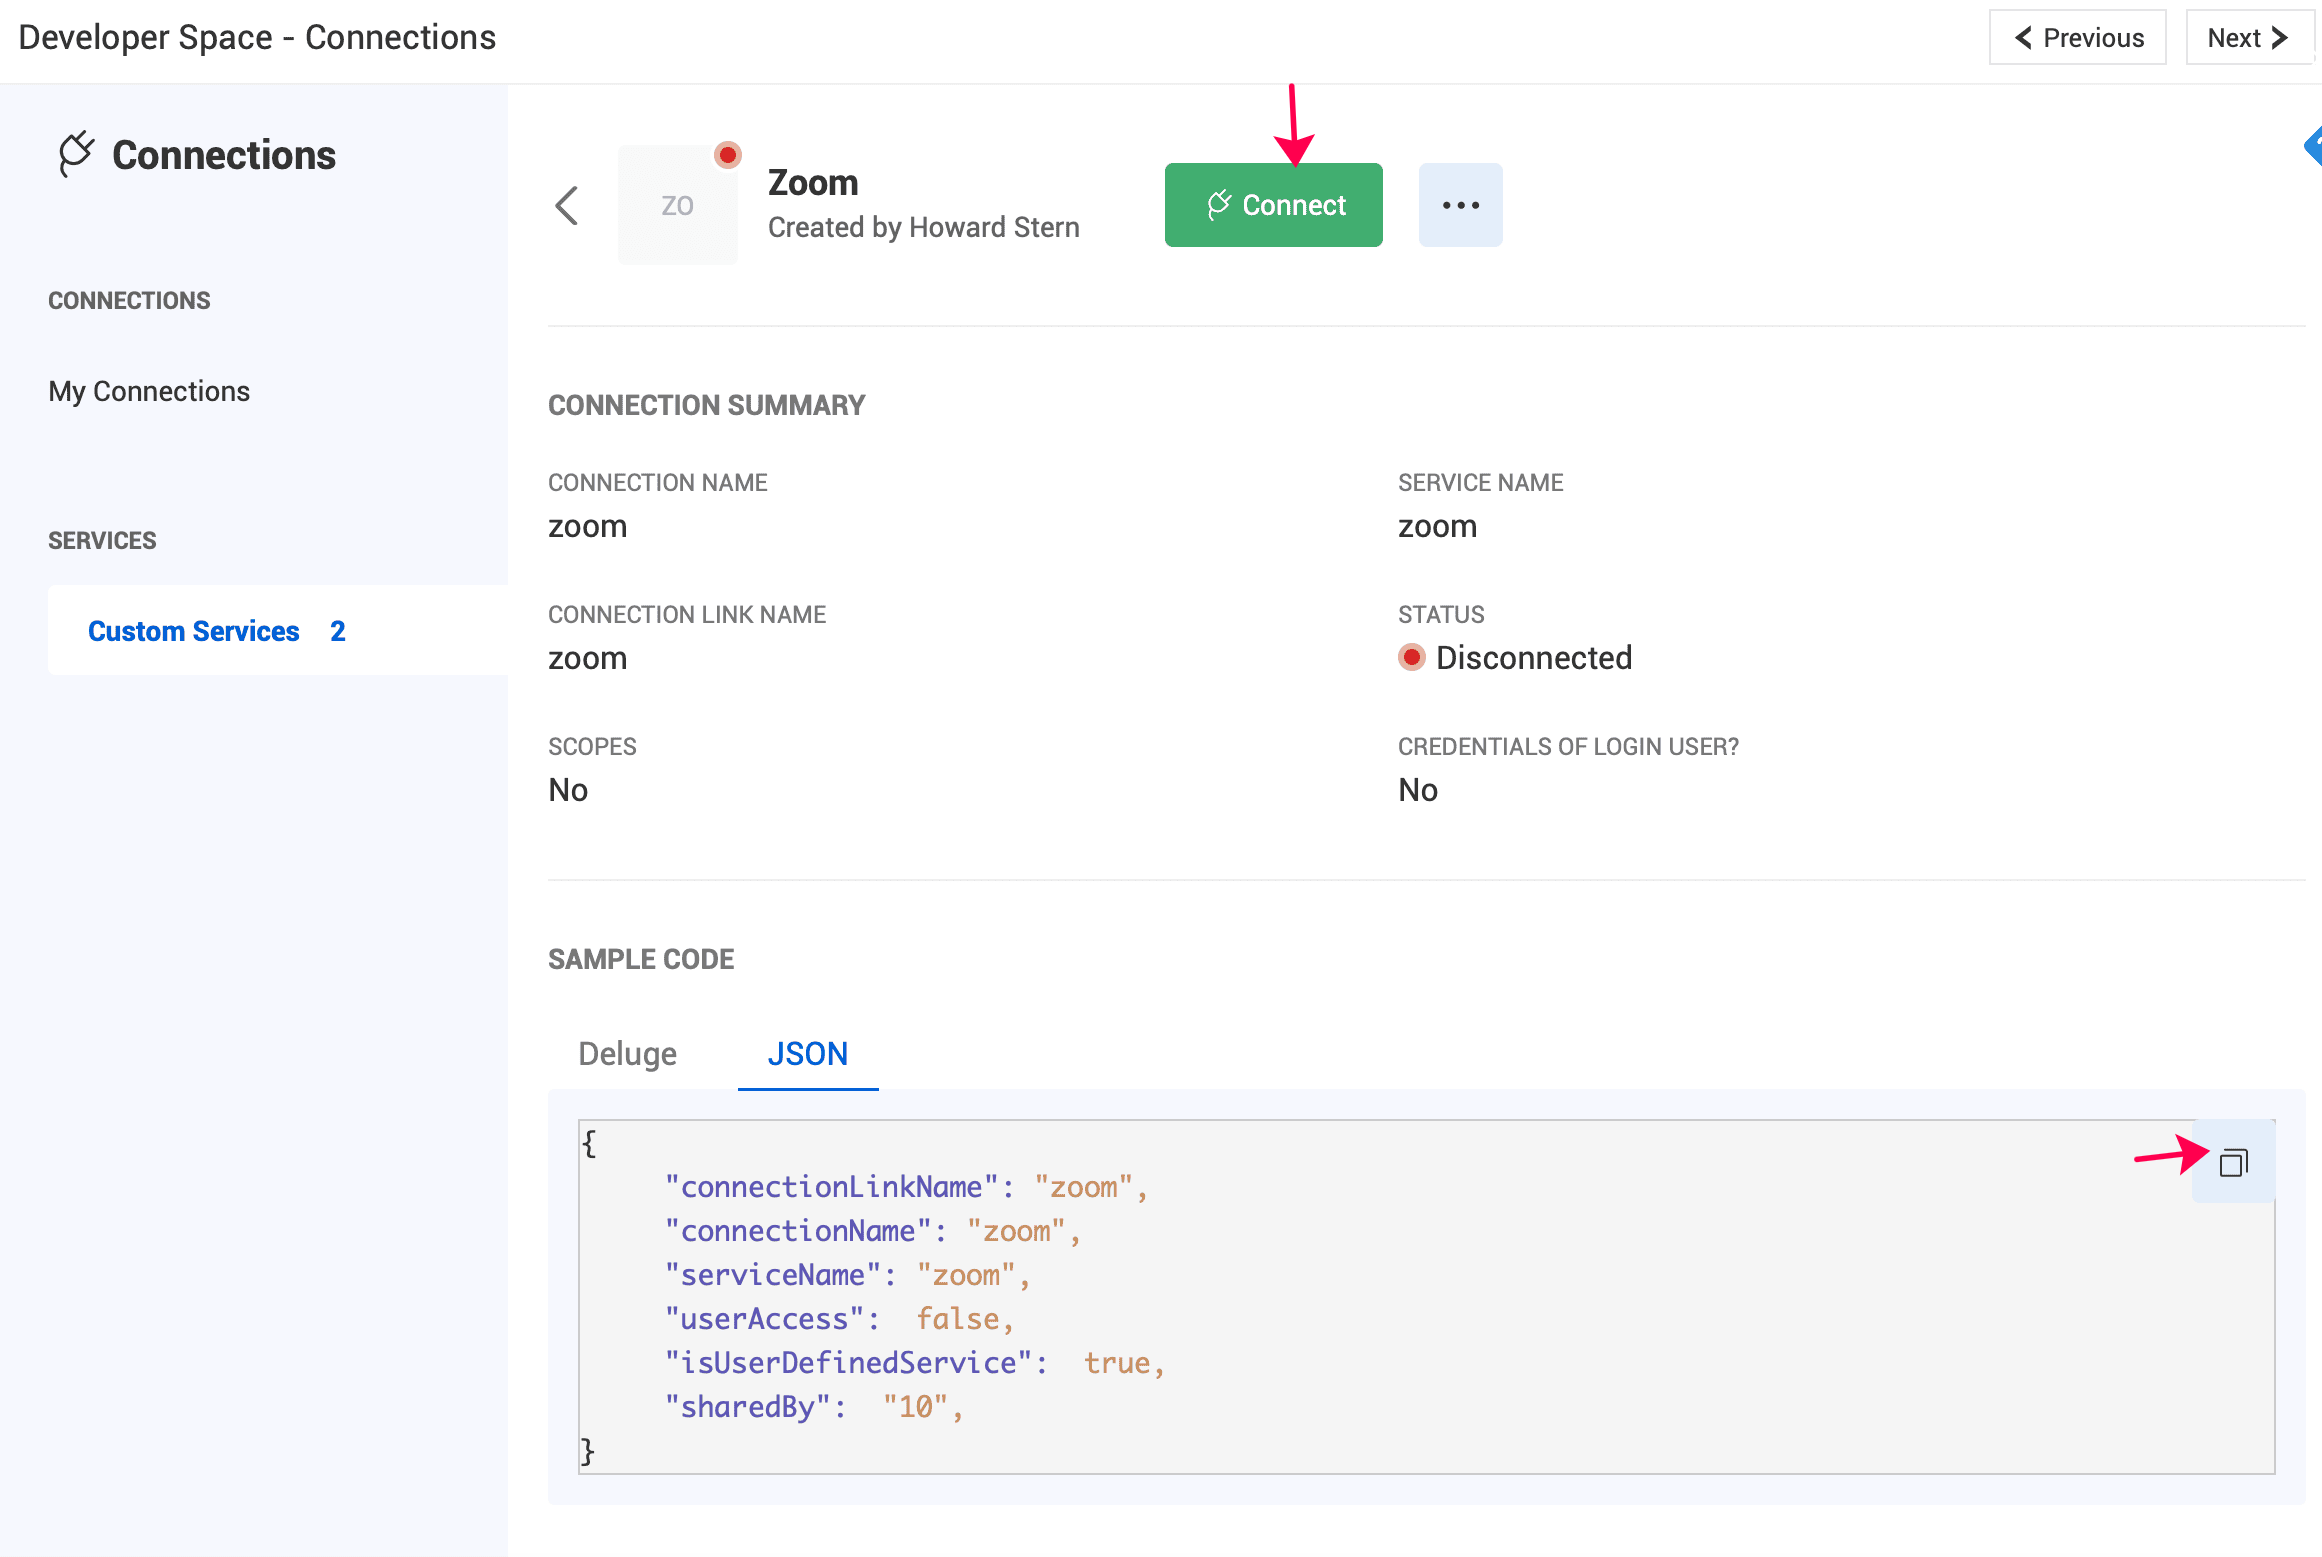Click the blue tab at right edge
The image size is (2322, 1557).
[x=2312, y=147]
